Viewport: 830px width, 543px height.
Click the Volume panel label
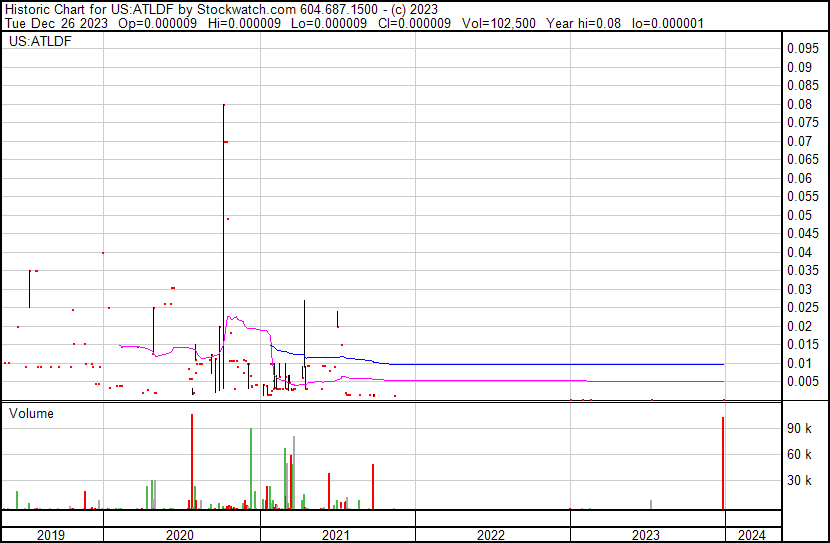31,413
